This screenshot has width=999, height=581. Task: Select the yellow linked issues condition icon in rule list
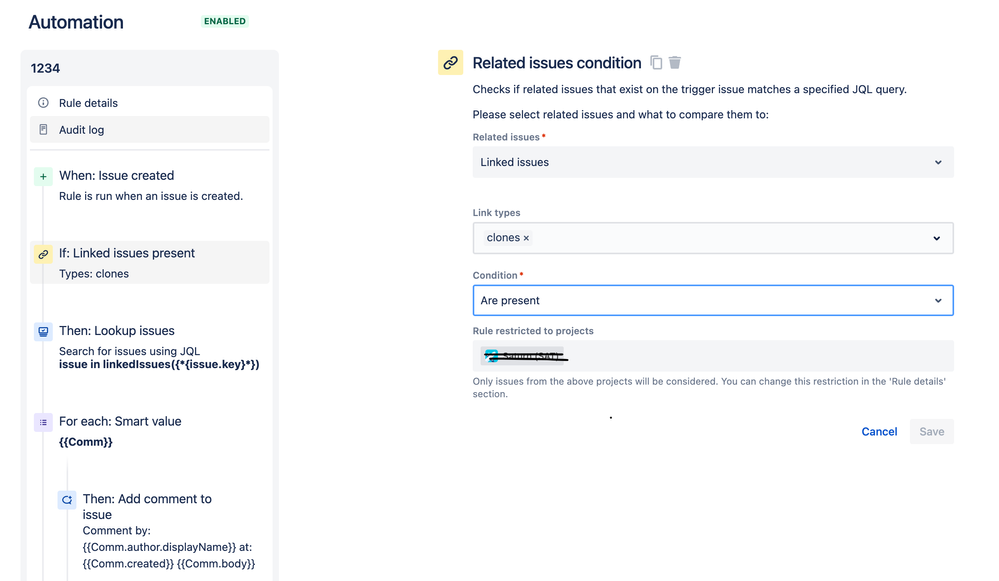[x=43, y=254]
